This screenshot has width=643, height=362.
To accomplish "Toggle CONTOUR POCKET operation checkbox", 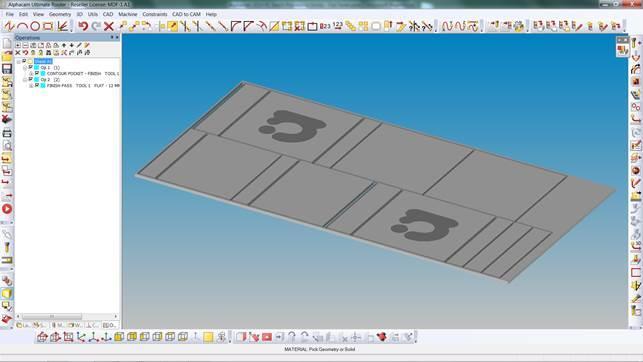I will (37, 73).
